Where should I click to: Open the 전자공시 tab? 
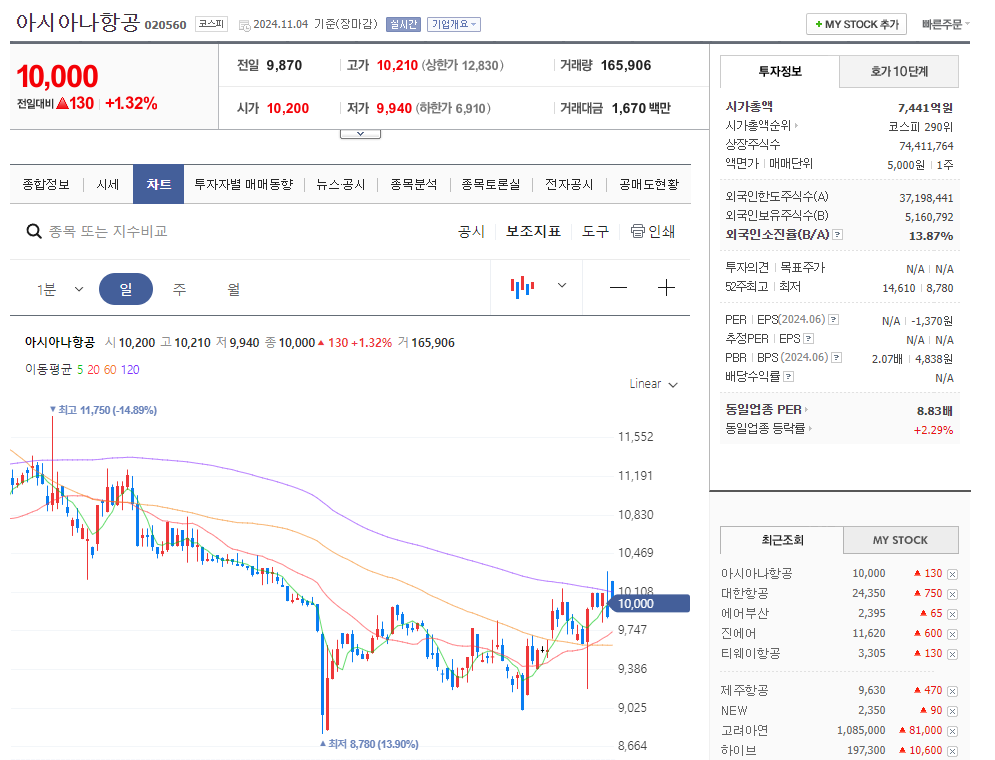tap(569, 185)
